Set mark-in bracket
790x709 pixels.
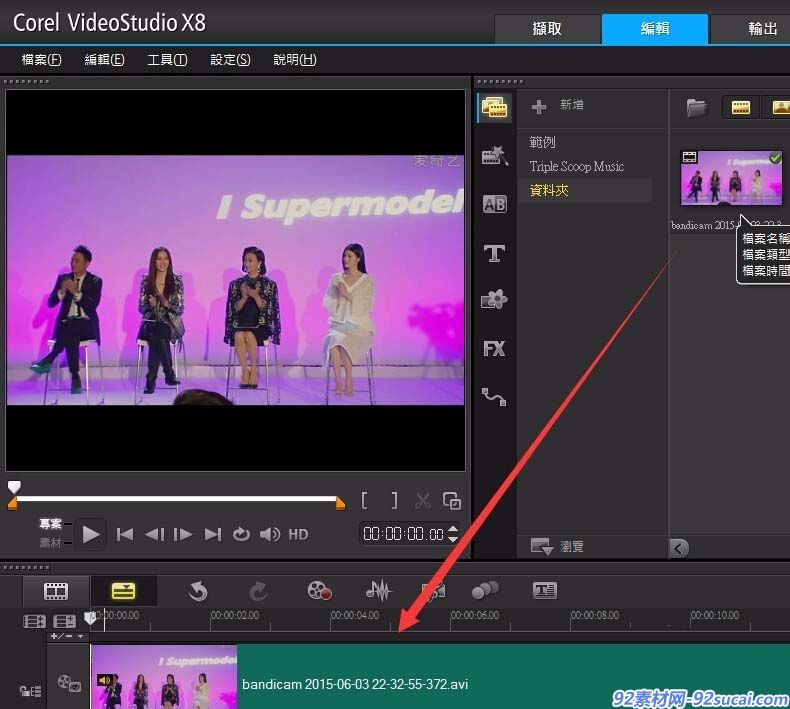[364, 500]
